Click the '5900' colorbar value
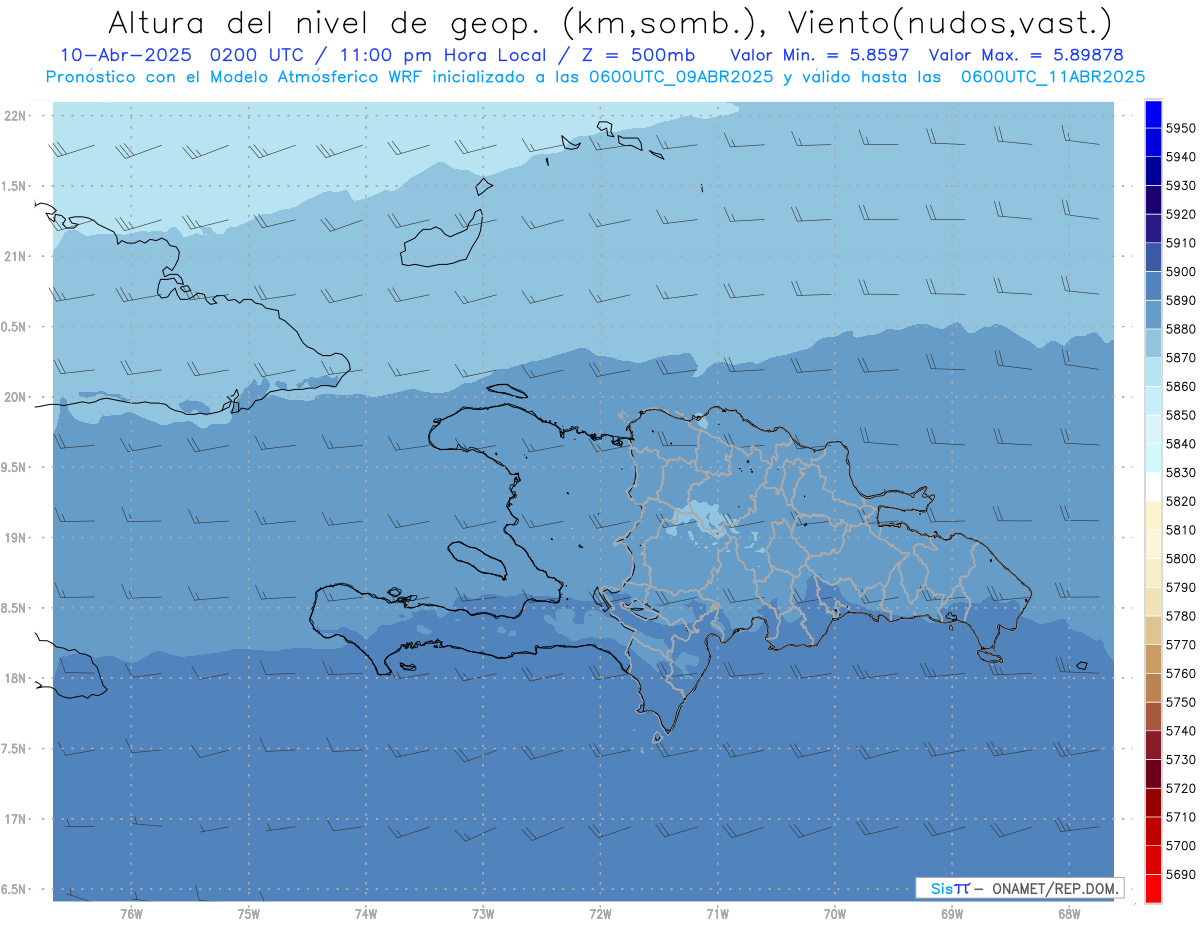Image resolution: width=1200 pixels, height=927 pixels. [1181, 271]
